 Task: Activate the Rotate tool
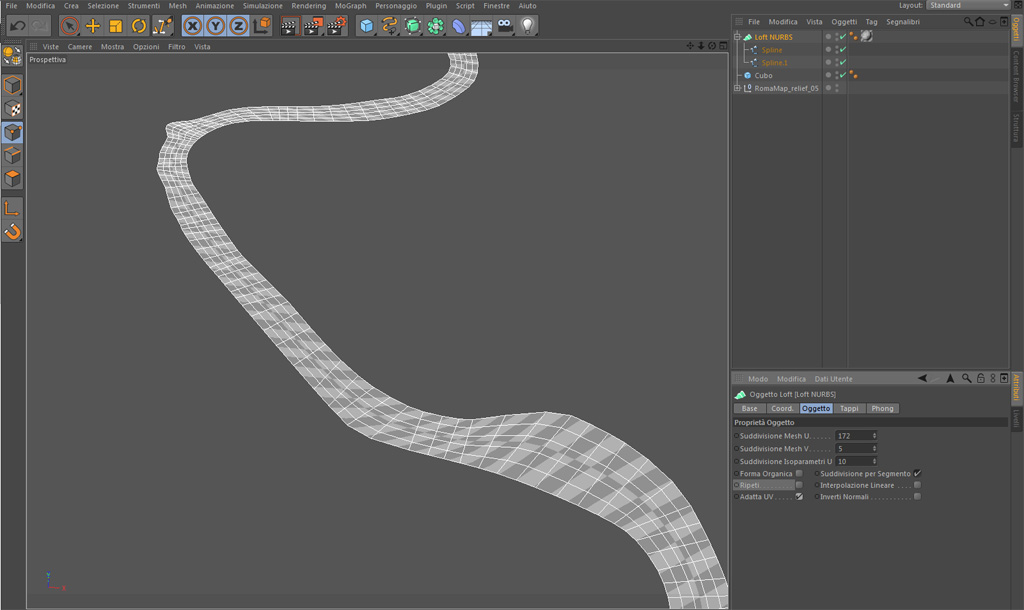(139, 26)
